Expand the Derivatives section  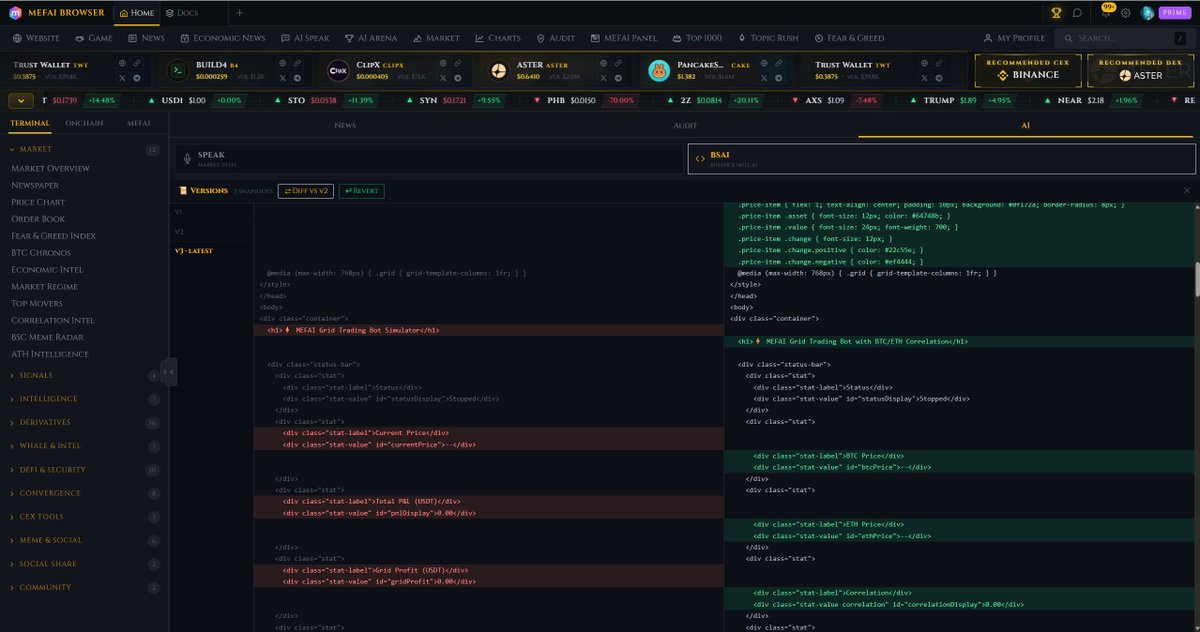pos(84,422)
